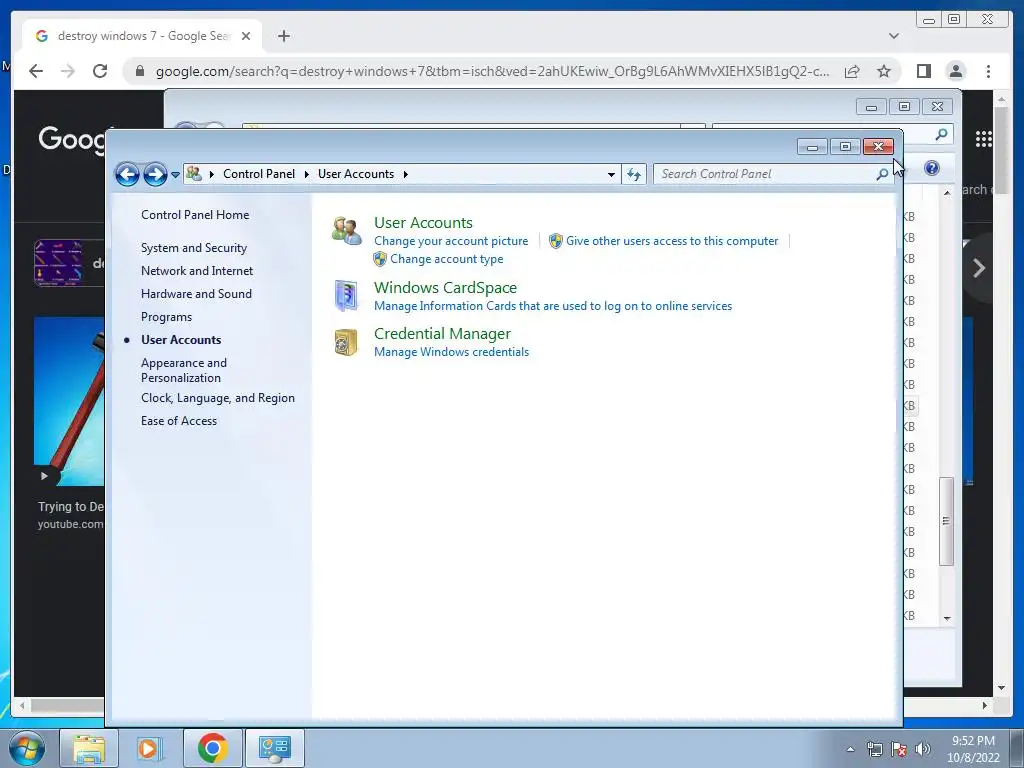
Task: Click the shield icon beside Change account type
Action: coord(380,259)
